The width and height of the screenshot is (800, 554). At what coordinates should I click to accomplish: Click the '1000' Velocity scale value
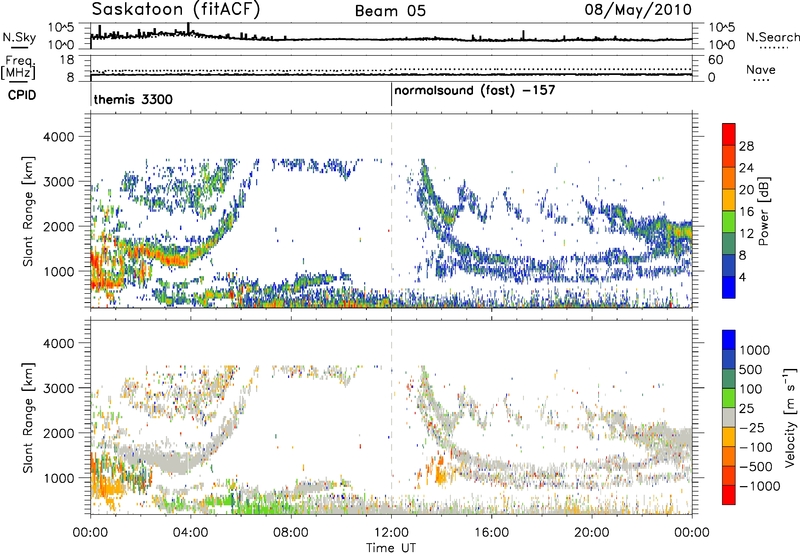(754, 350)
